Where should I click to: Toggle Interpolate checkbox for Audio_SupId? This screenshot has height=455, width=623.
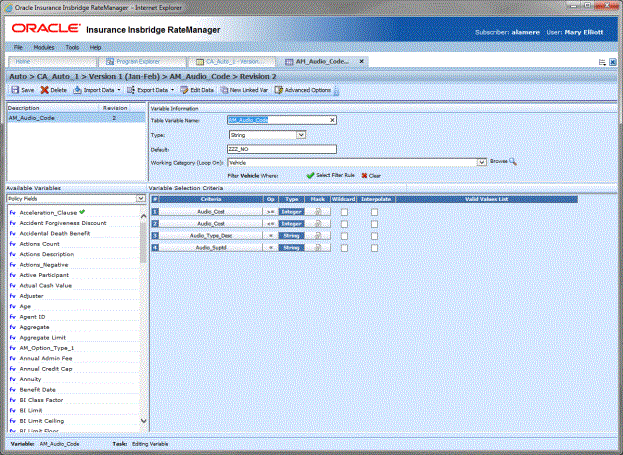pyautogui.click(x=374, y=248)
